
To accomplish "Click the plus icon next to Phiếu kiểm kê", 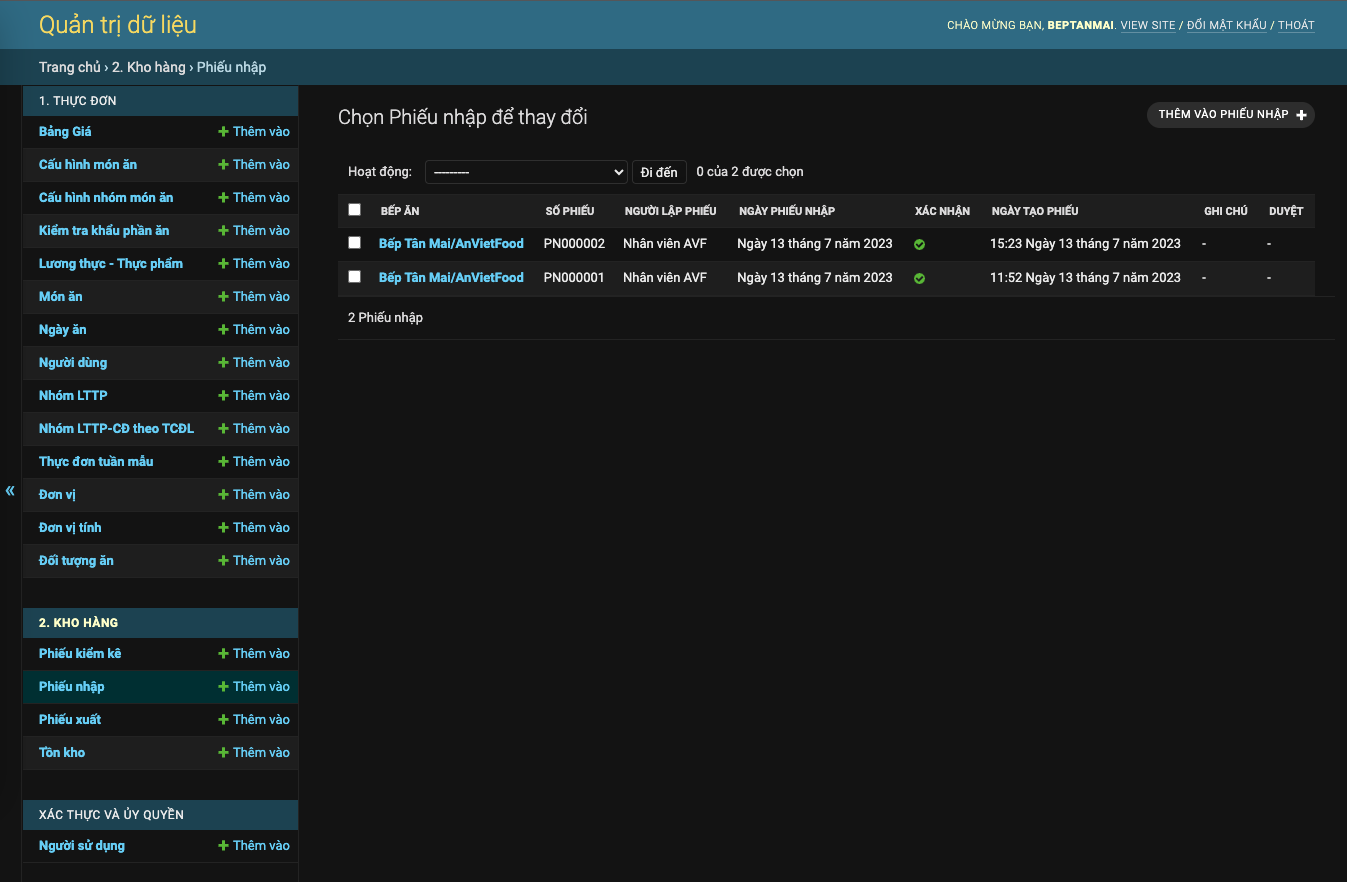I will pos(221,653).
